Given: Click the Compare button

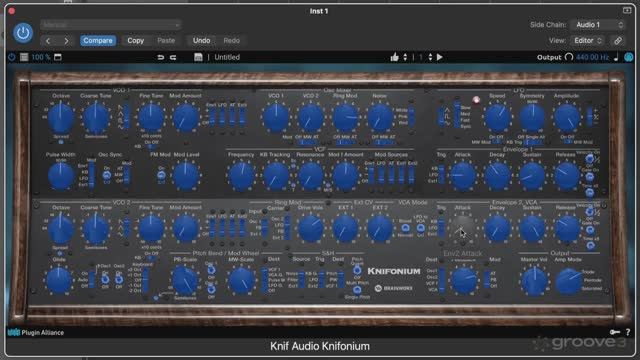Looking at the screenshot, I should coord(98,40).
